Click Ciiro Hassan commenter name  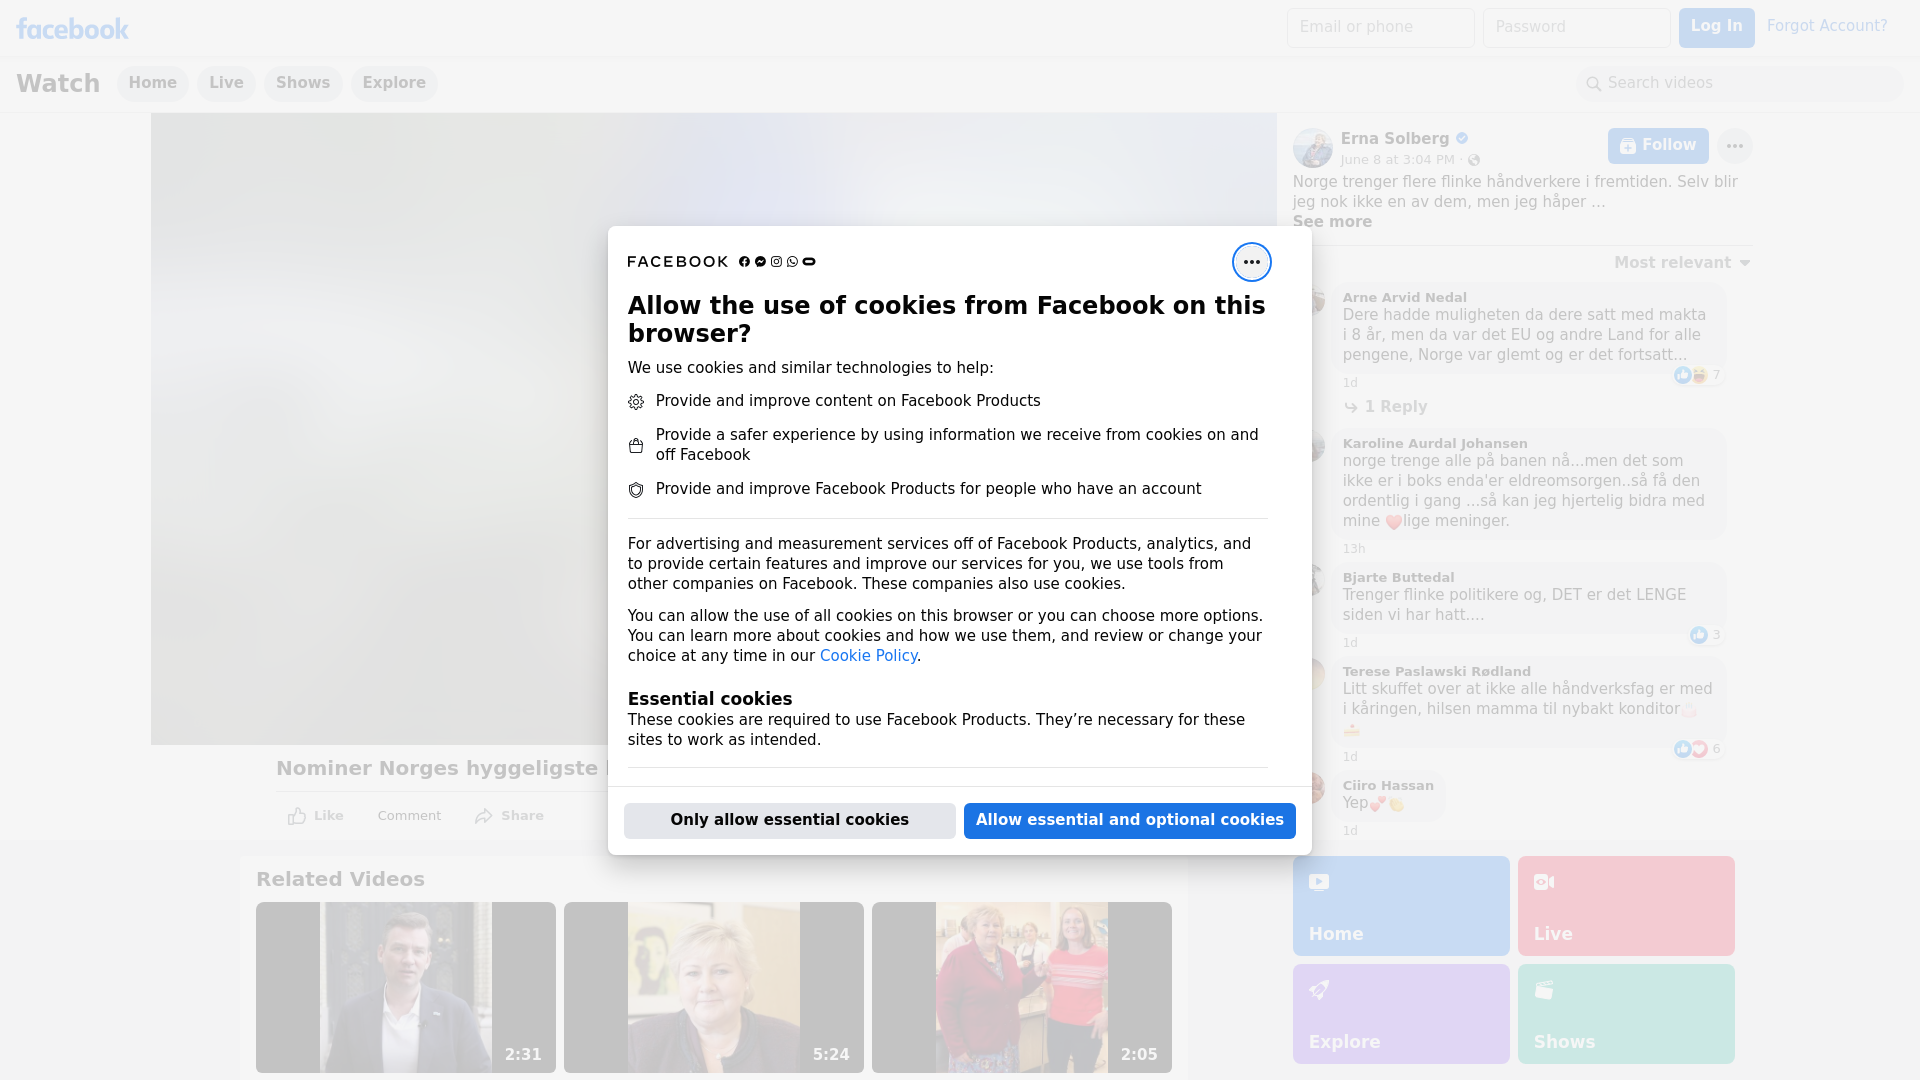pos(1388,785)
